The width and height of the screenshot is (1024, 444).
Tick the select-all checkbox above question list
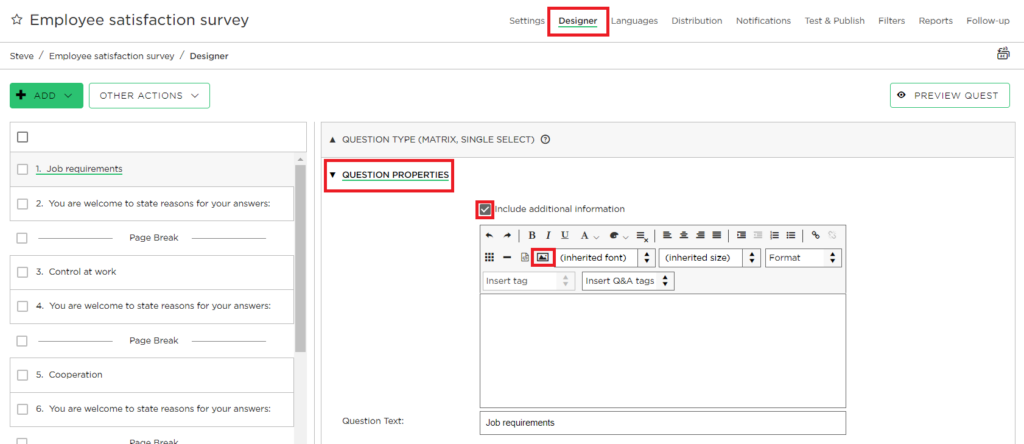(23, 137)
